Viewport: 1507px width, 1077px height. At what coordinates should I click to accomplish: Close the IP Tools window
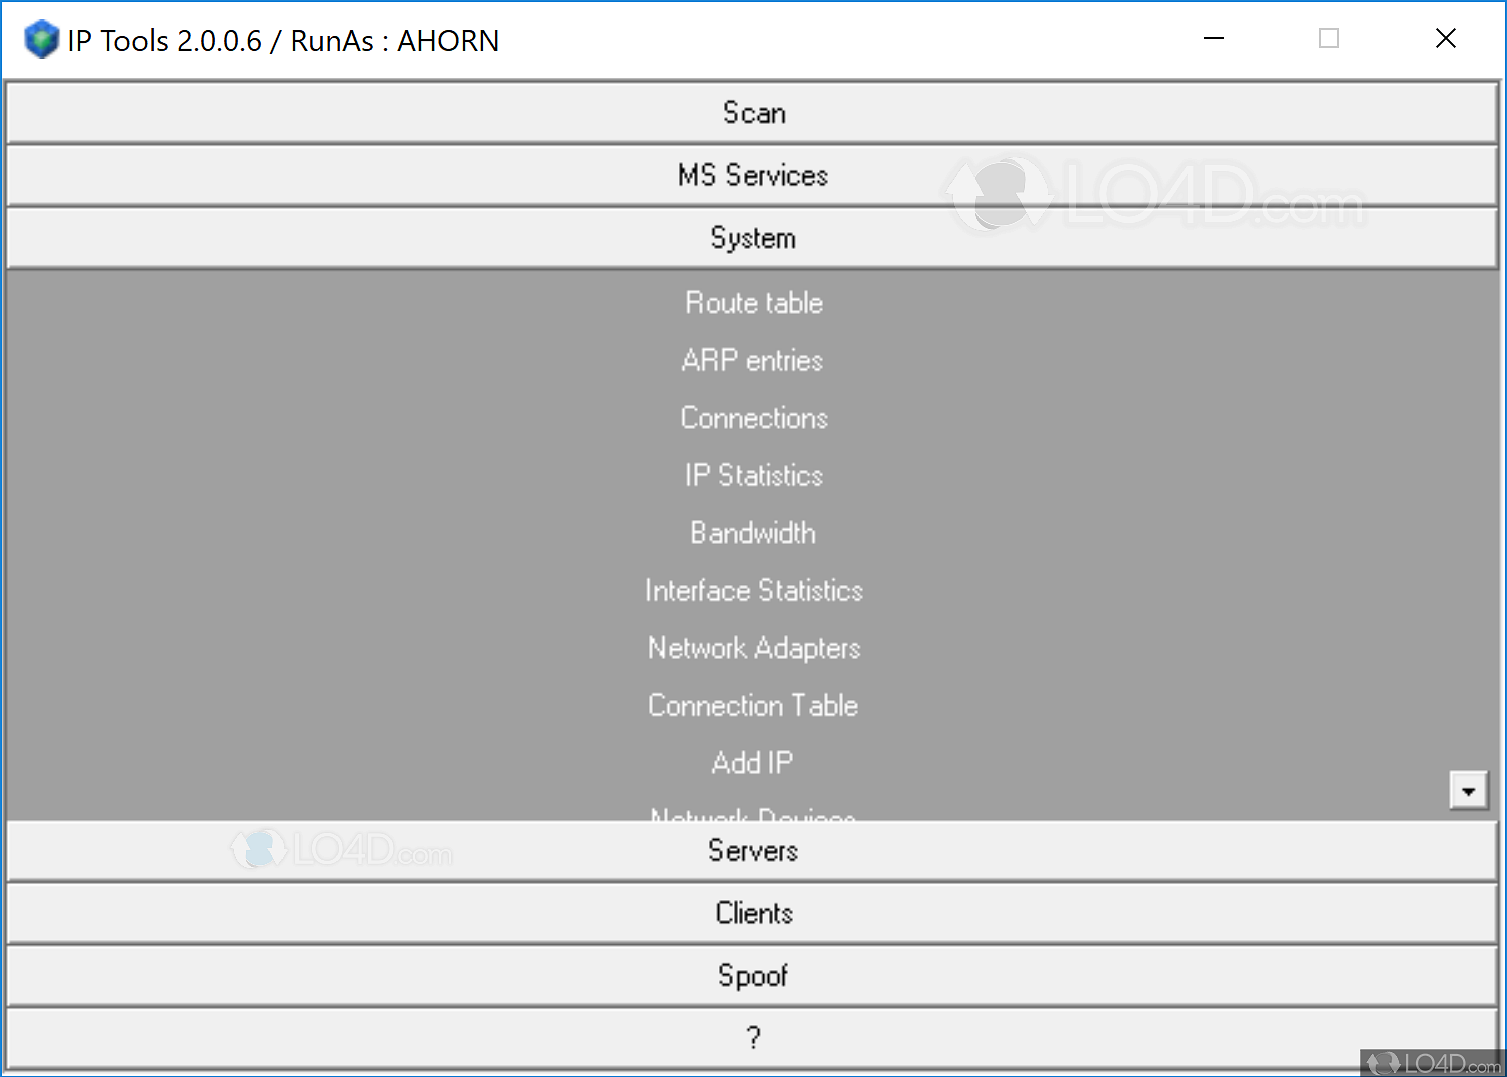[x=1445, y=39]
